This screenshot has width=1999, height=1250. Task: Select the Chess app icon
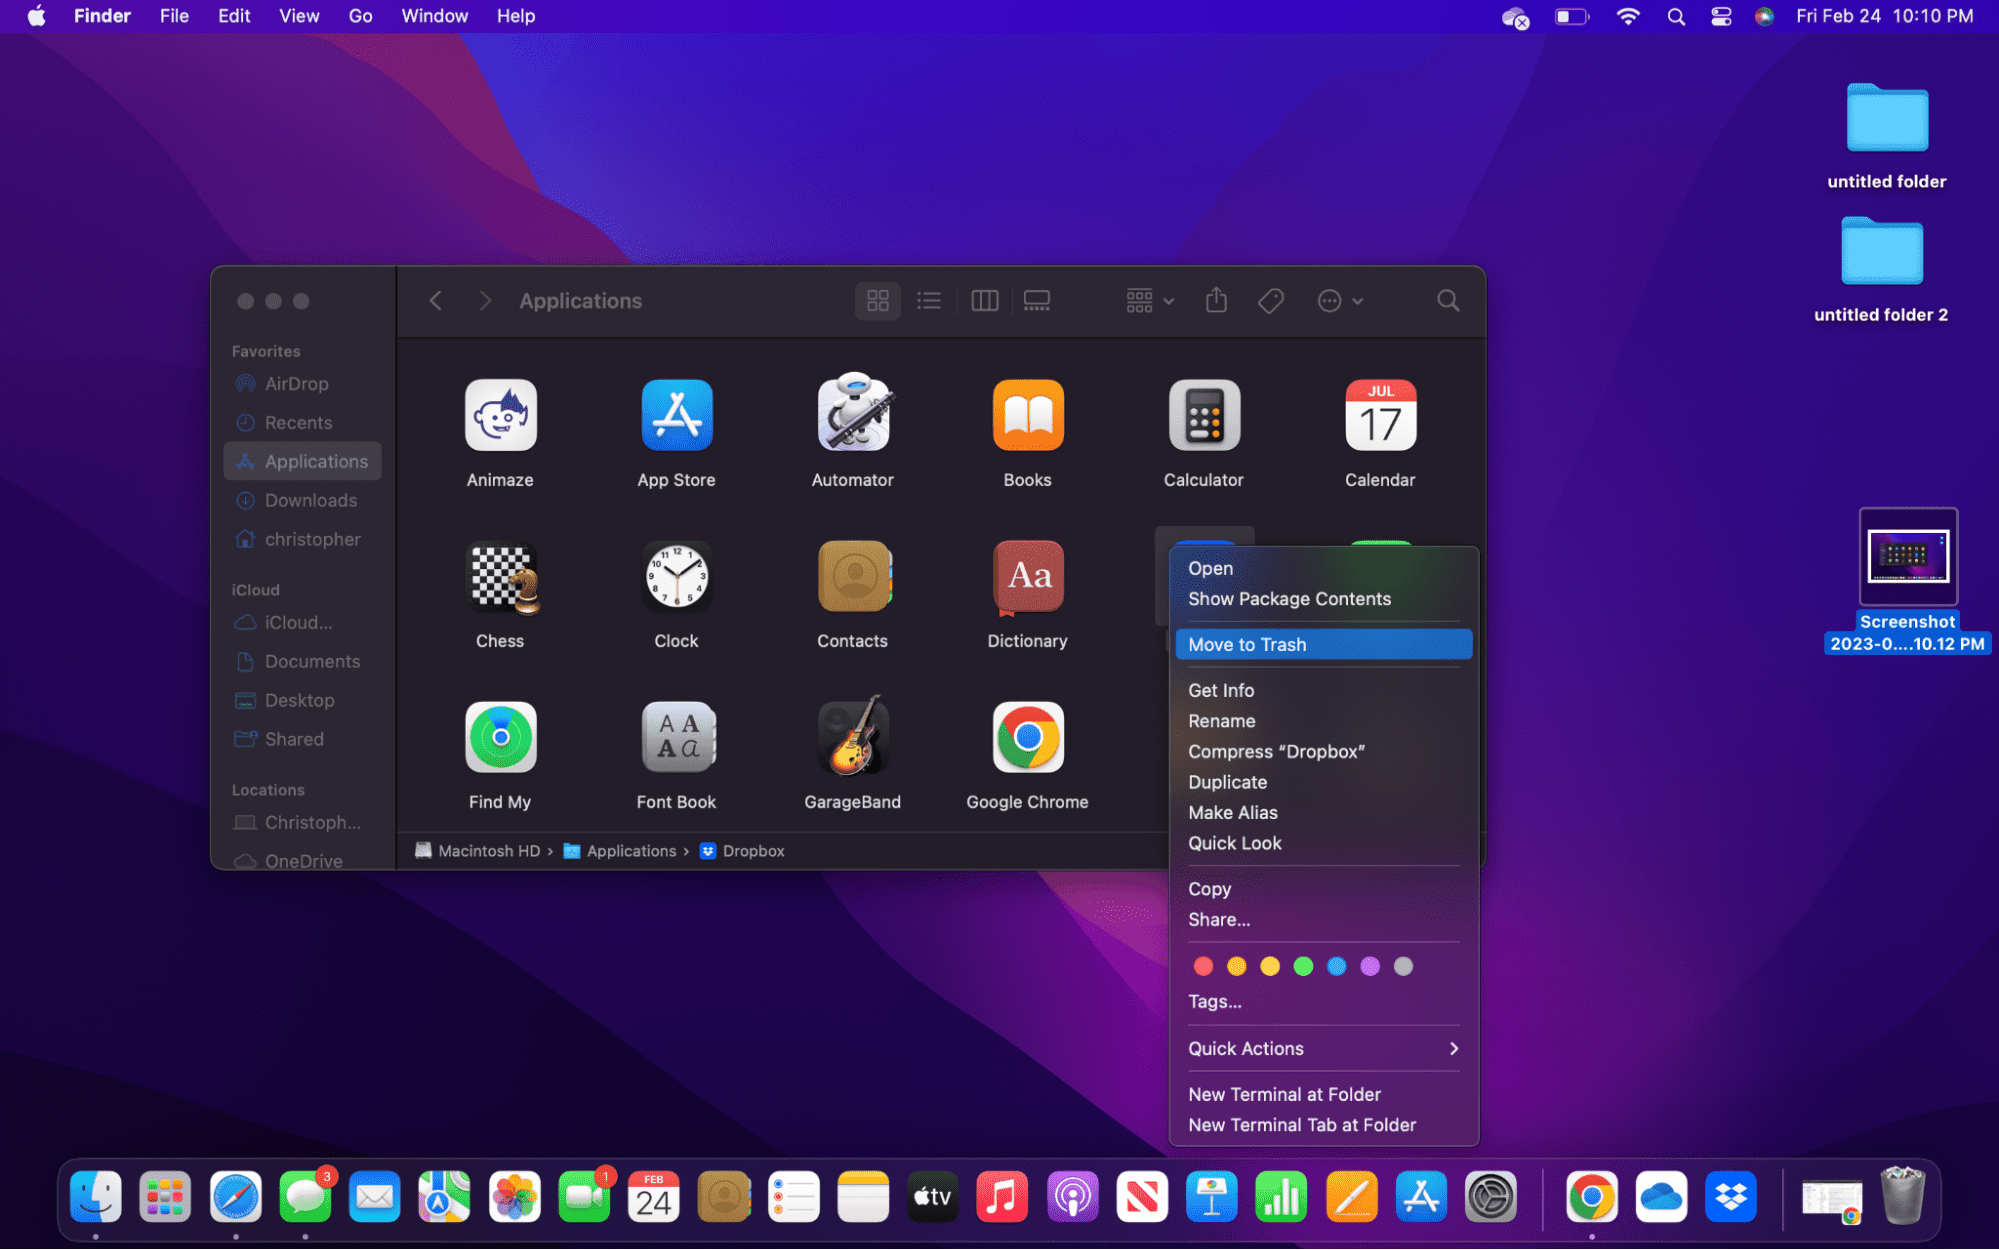[500, 577]
